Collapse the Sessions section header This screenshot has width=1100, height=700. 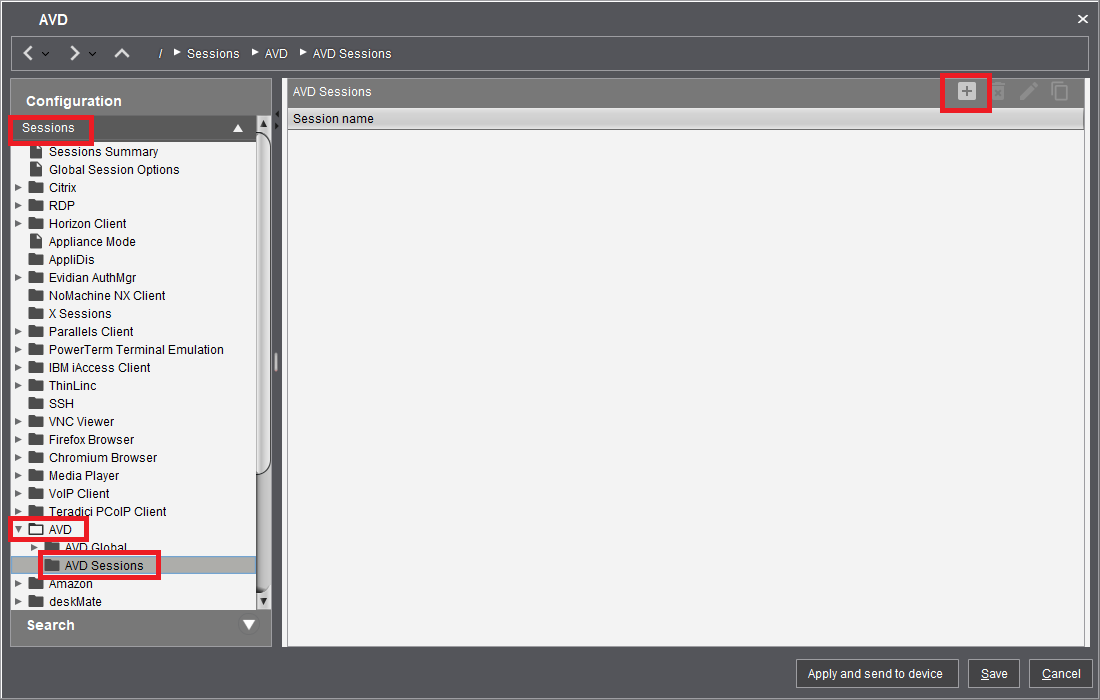coord(238,128)
